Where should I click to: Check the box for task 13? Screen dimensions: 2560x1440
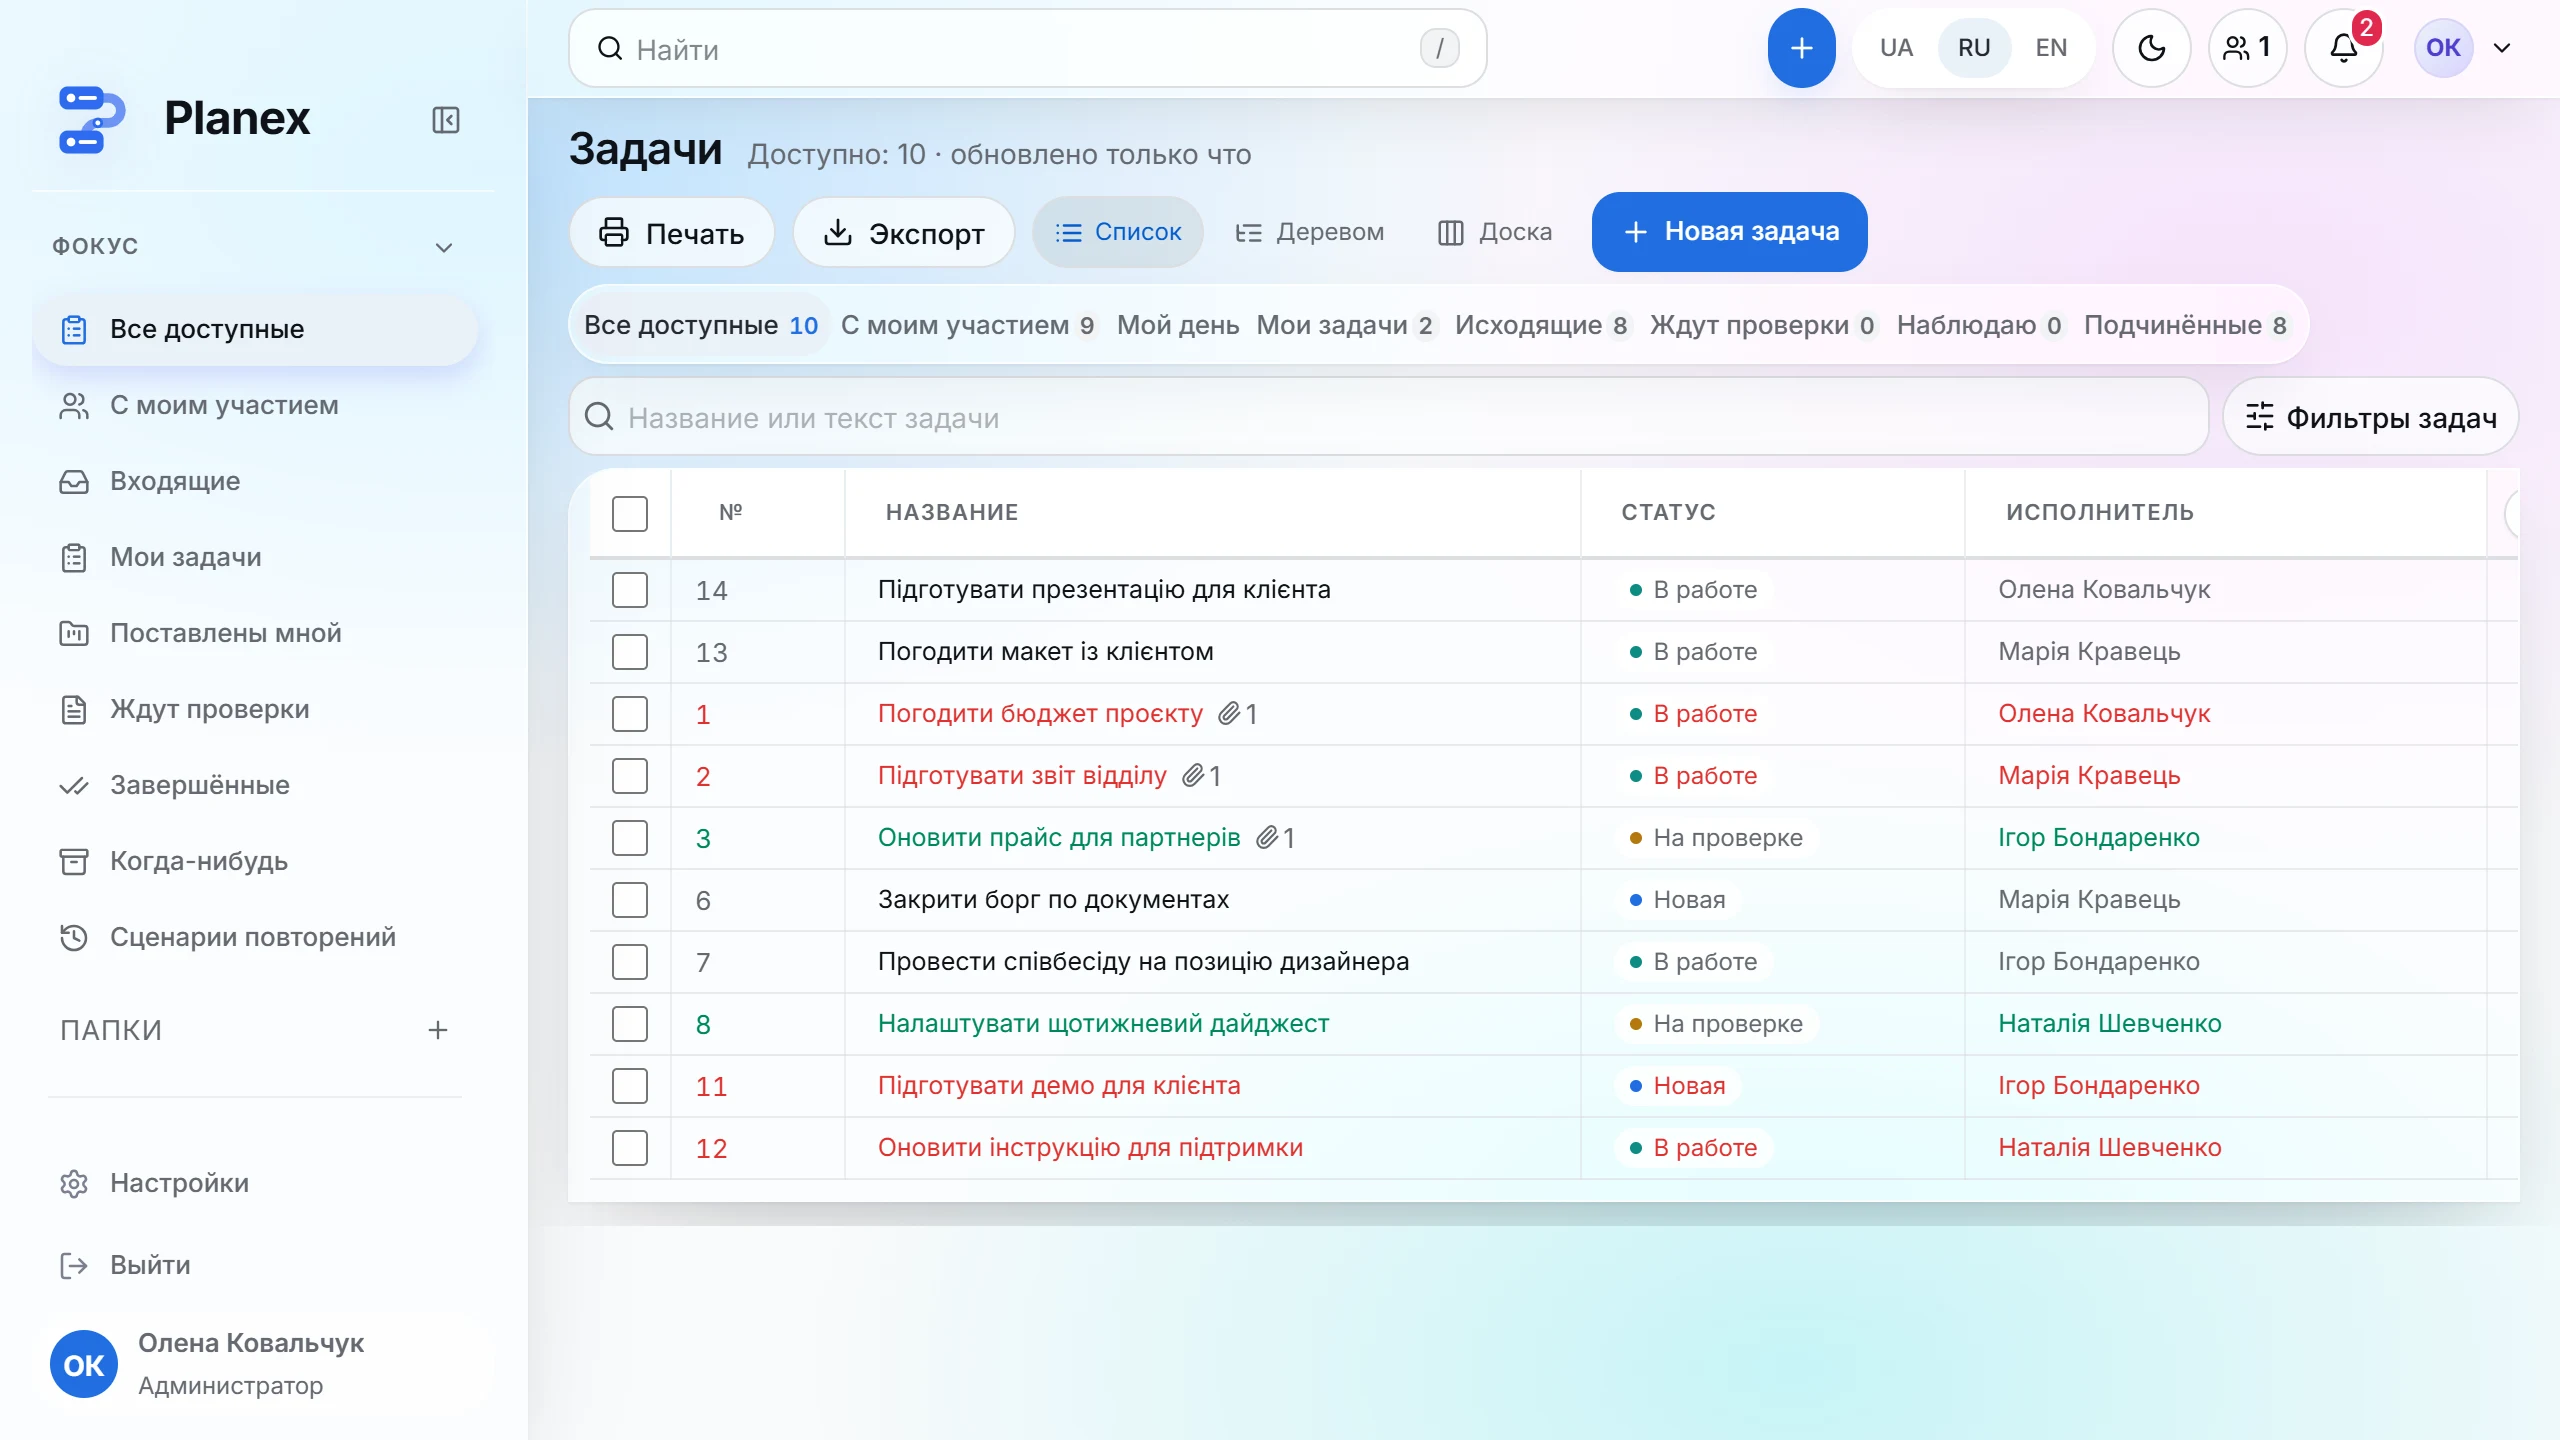click(x=630, y=652)
